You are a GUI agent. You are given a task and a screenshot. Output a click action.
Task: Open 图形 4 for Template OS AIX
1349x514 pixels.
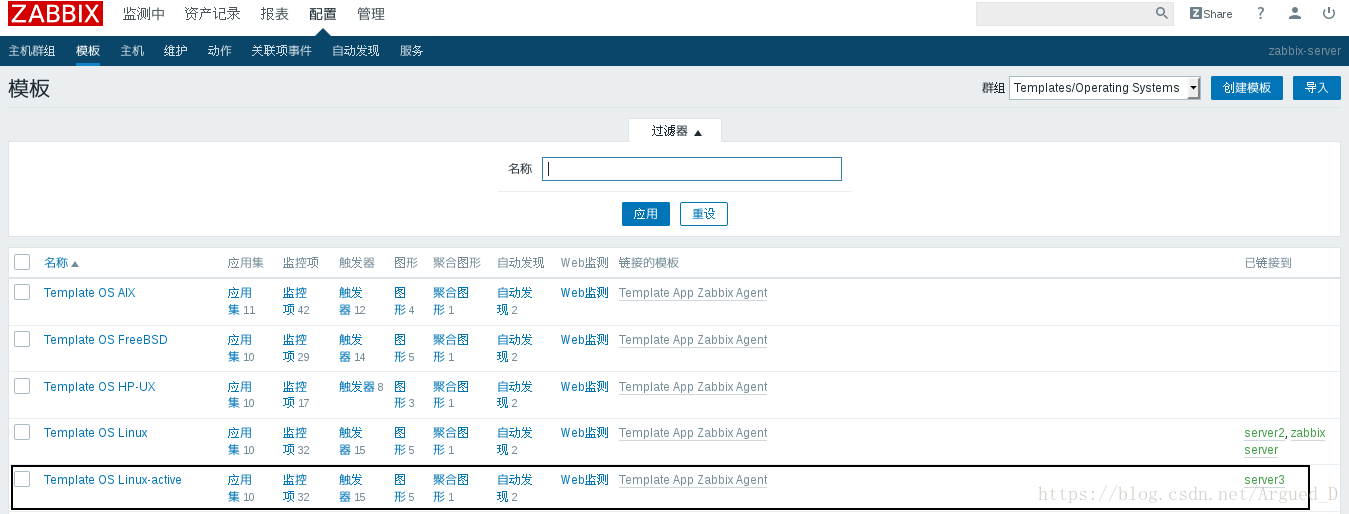pos(400,301)
